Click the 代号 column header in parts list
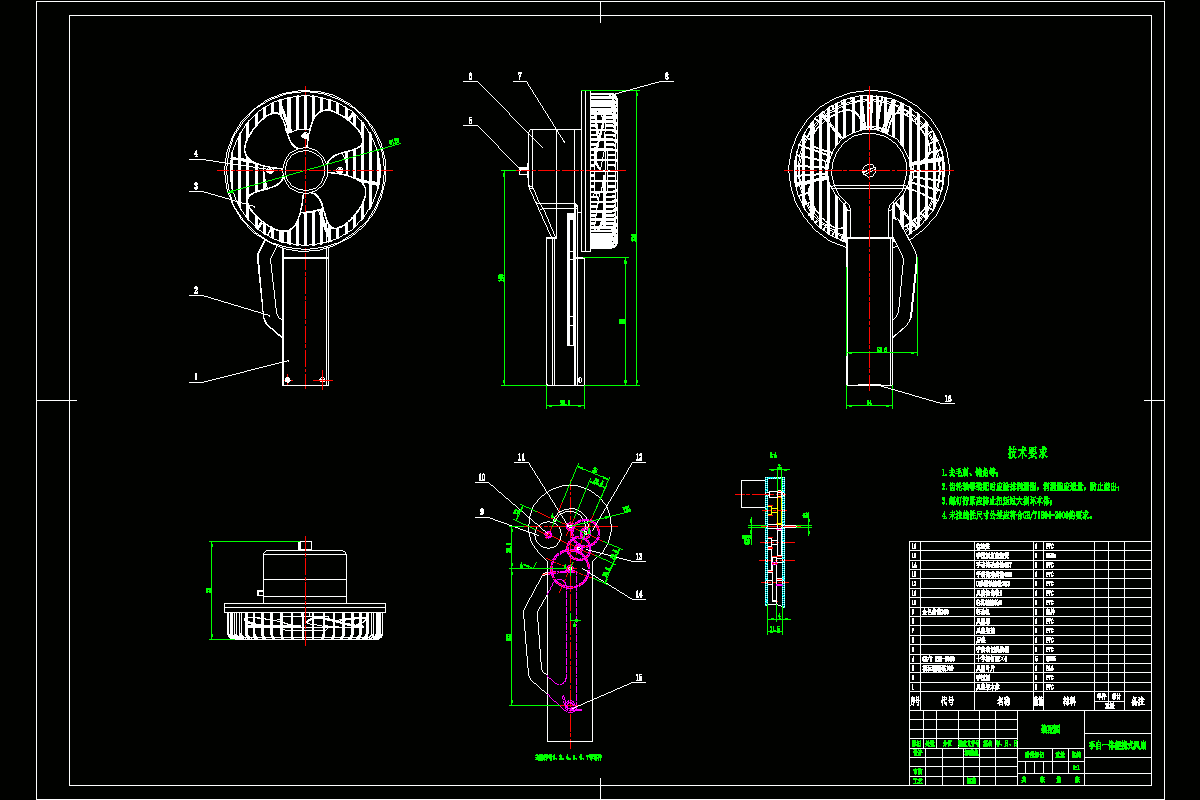This screenshot has height=800, width=1200. pos(947,702)
